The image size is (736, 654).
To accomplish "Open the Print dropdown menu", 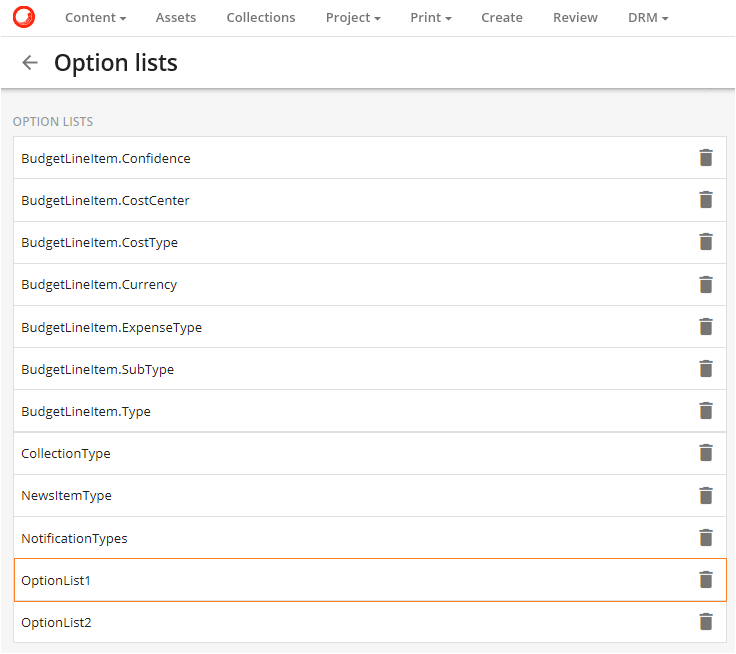I will pos(431,18).
